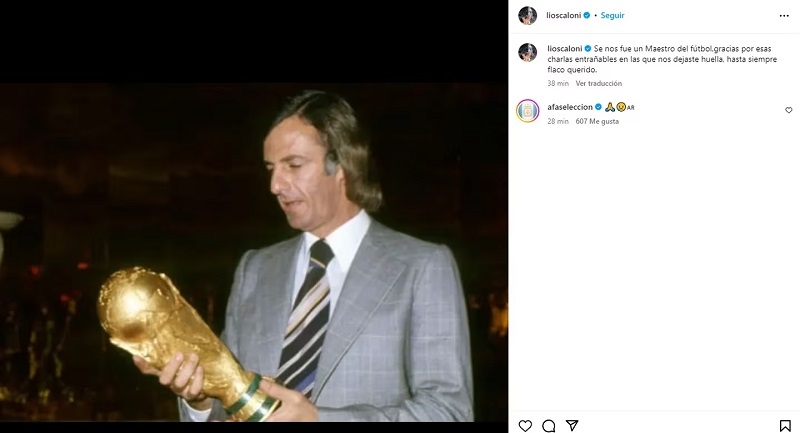Click the verified badge beside afaseleccion
Screen dimensions: 800x433
598,106
